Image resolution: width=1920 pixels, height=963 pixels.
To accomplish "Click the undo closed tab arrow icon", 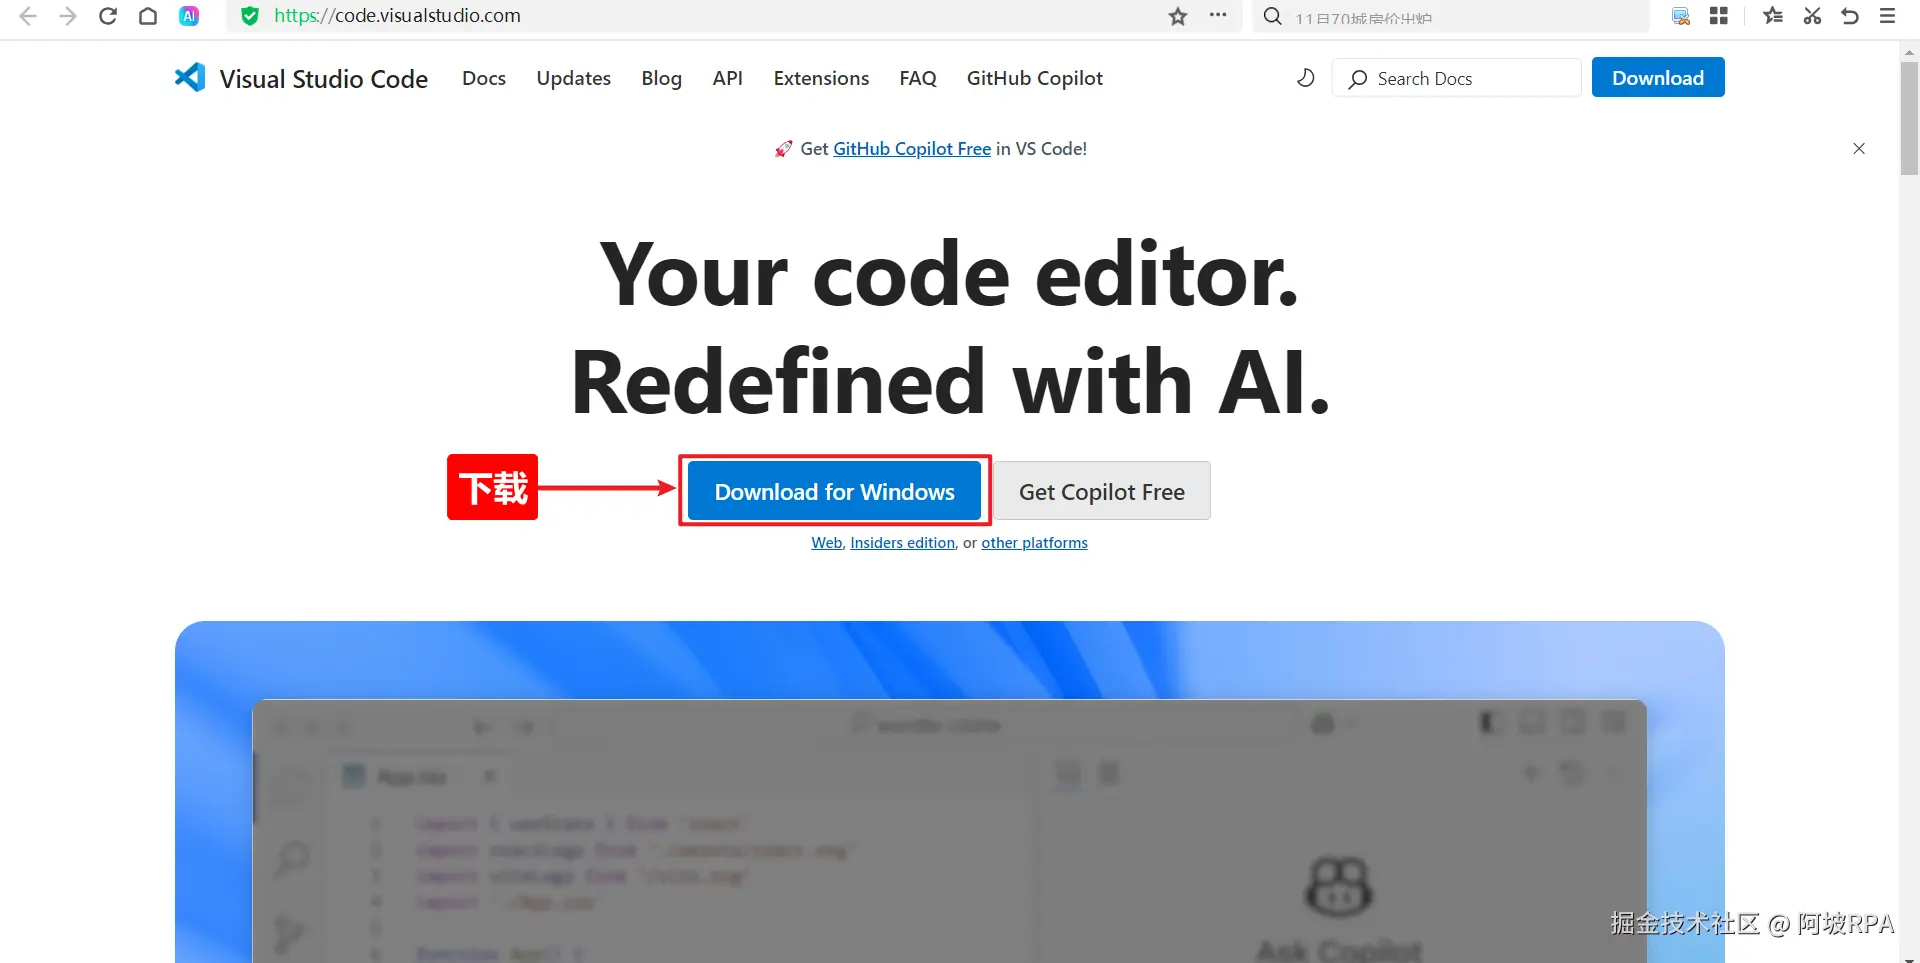I will 1850,16.
